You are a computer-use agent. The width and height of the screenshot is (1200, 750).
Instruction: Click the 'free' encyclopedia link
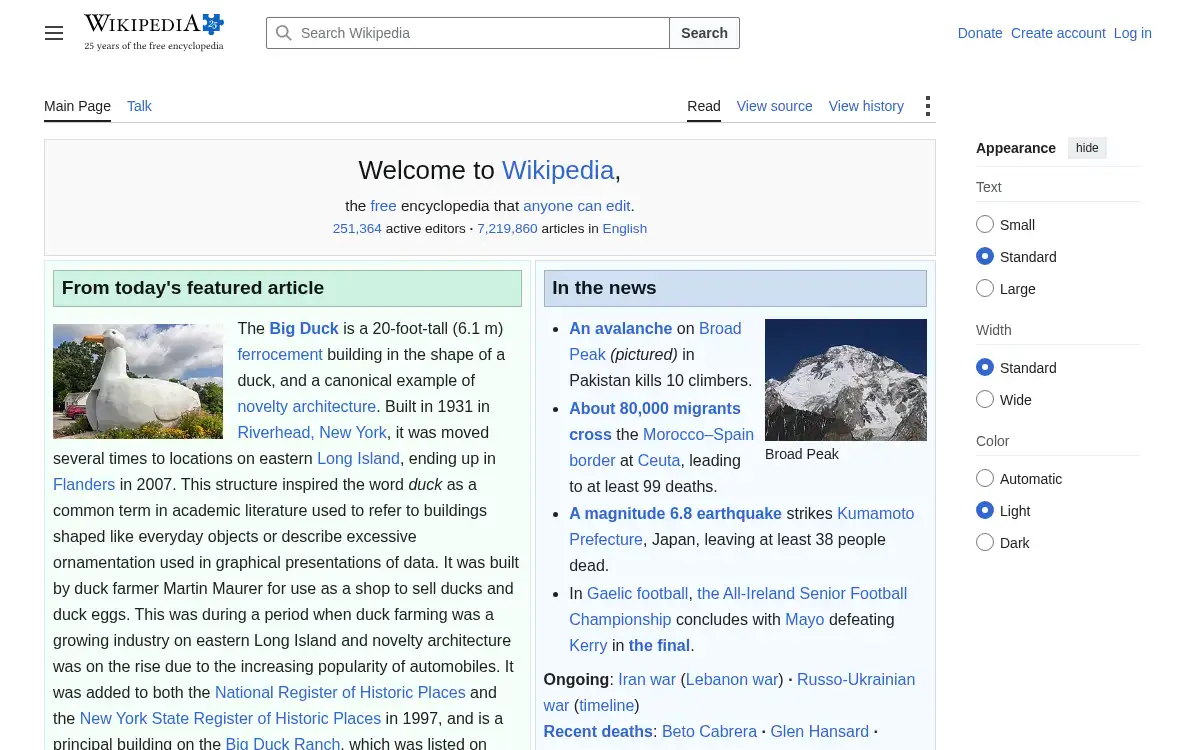[x=384, y=206]
